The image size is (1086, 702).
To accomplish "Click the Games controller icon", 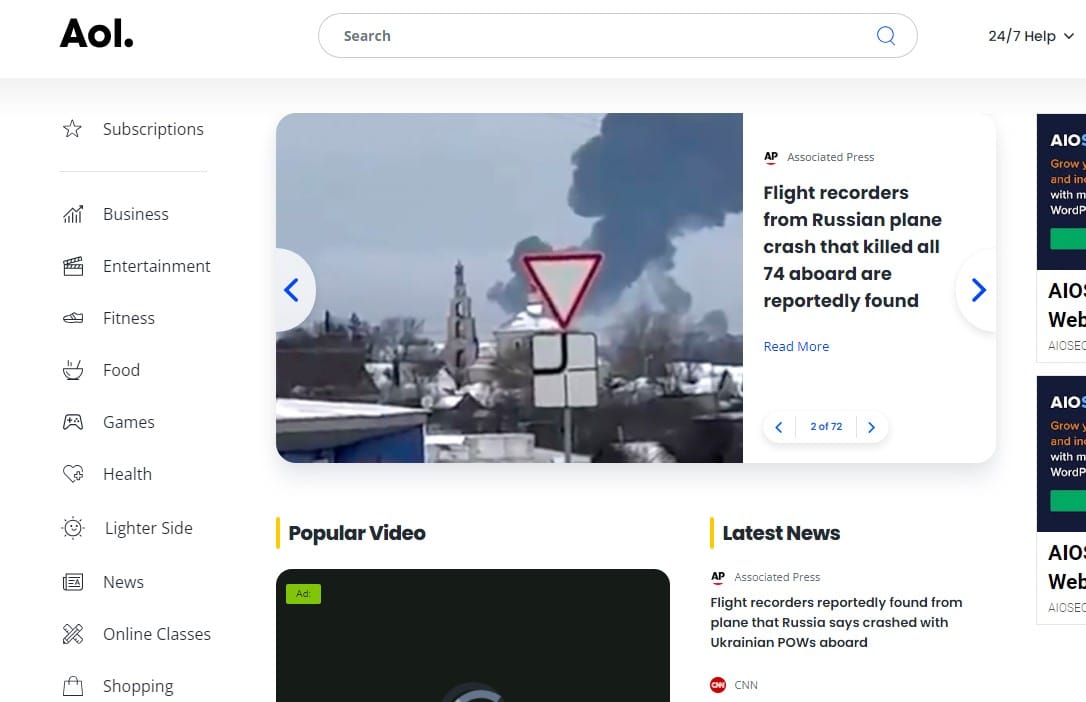I will (x=74, y=421).
